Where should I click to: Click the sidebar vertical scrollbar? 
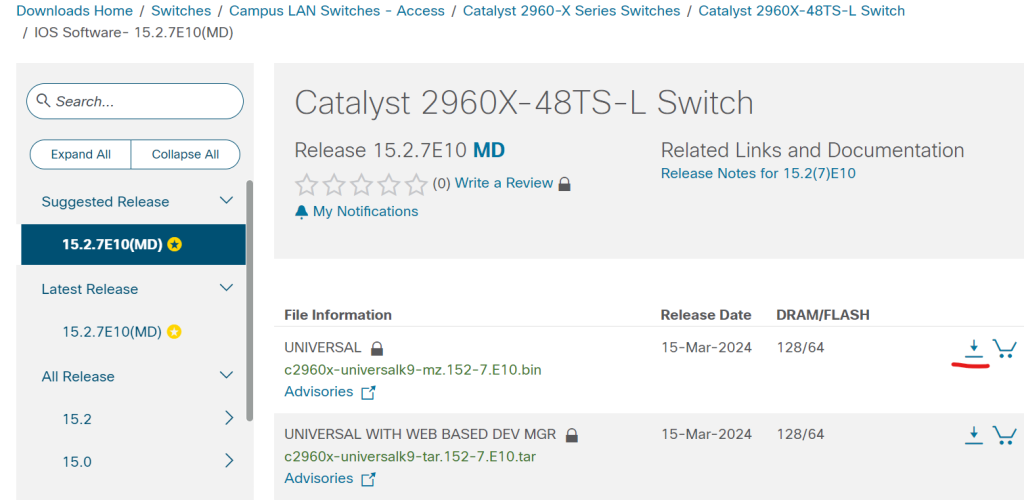[249, 300]
